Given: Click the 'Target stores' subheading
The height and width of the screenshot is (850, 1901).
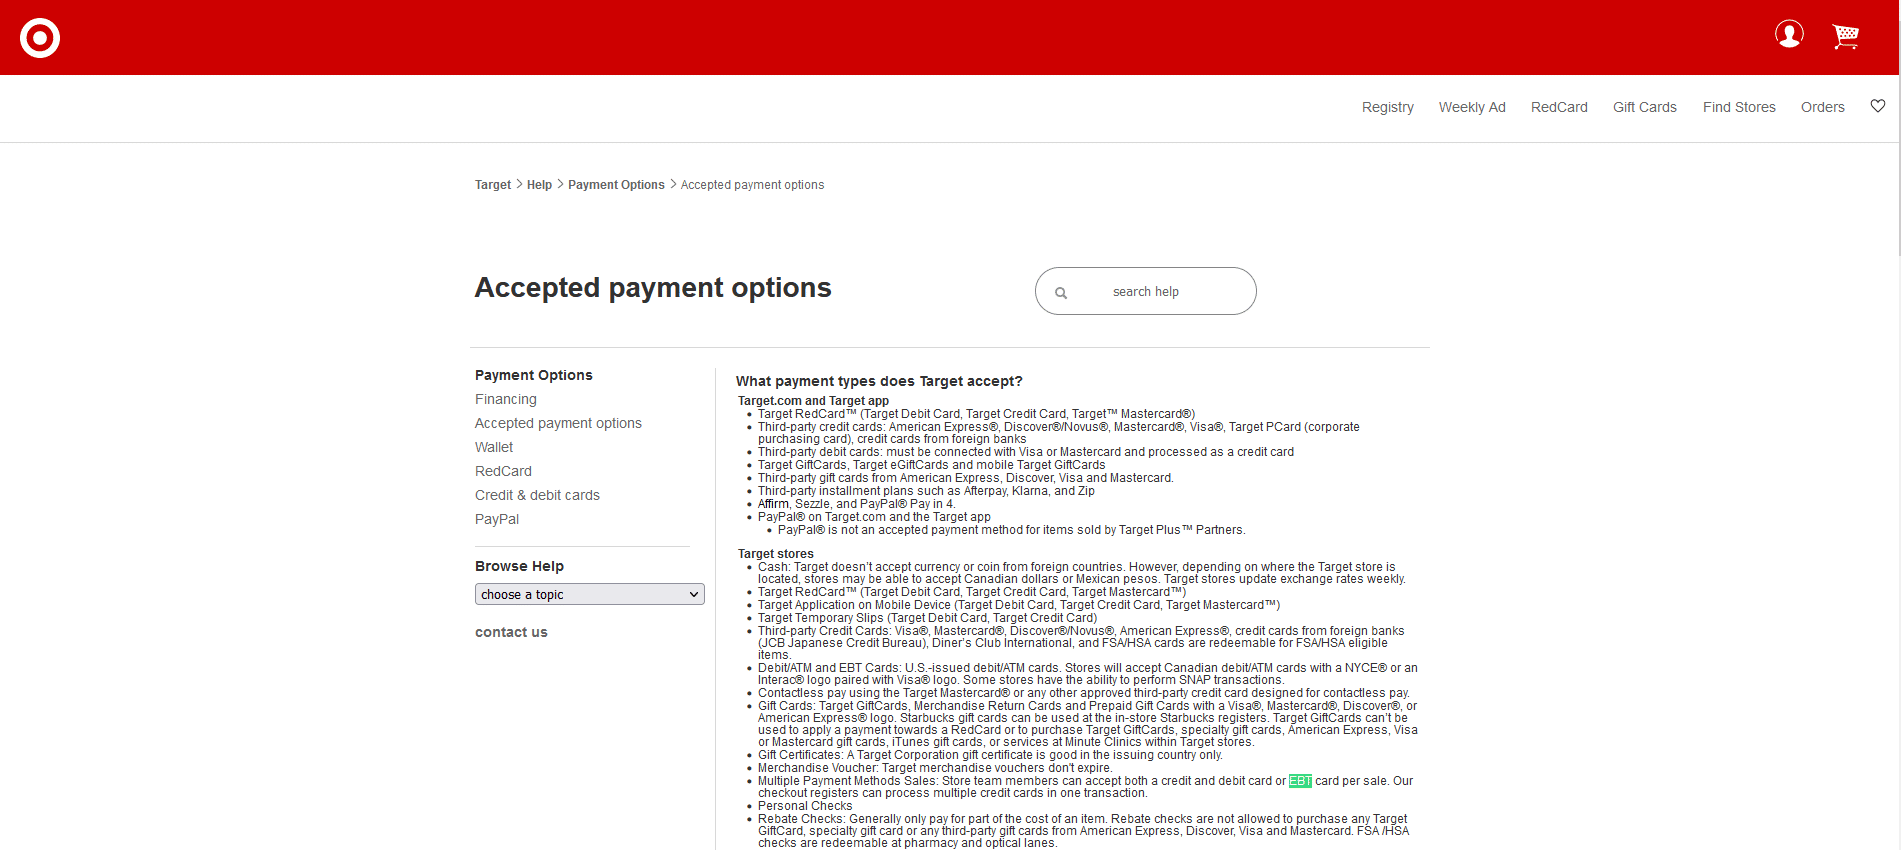Looking at the screenshot, I should 776,554.
